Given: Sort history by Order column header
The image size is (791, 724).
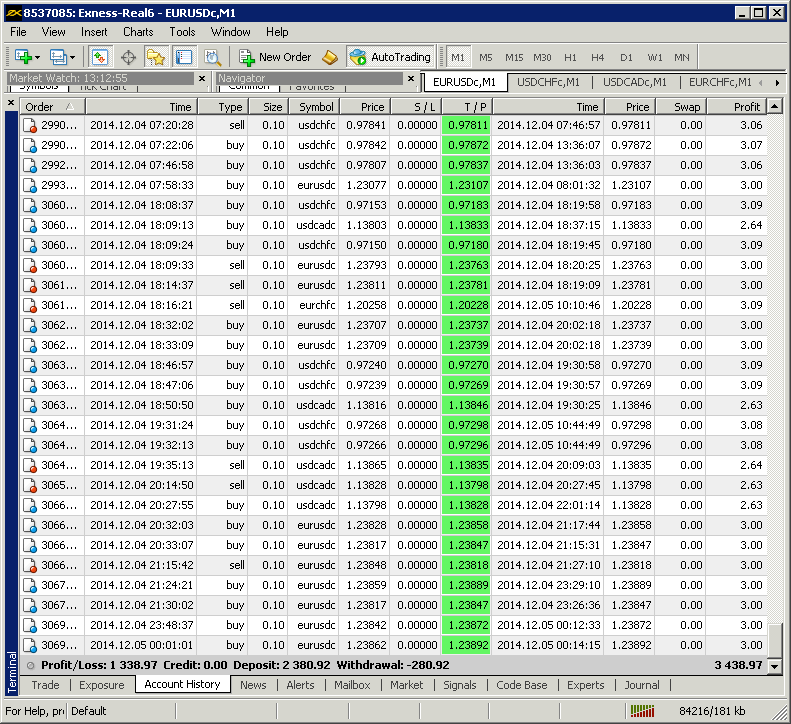Looking at the screenshot, I should coord(52,107).
